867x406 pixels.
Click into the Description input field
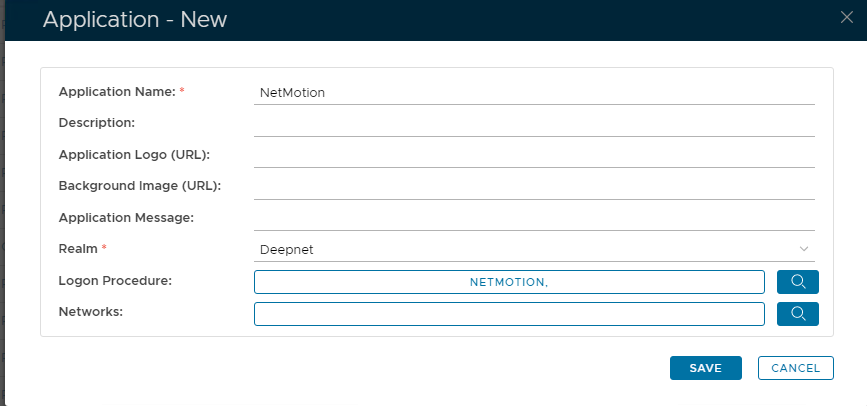coord(534,123)
